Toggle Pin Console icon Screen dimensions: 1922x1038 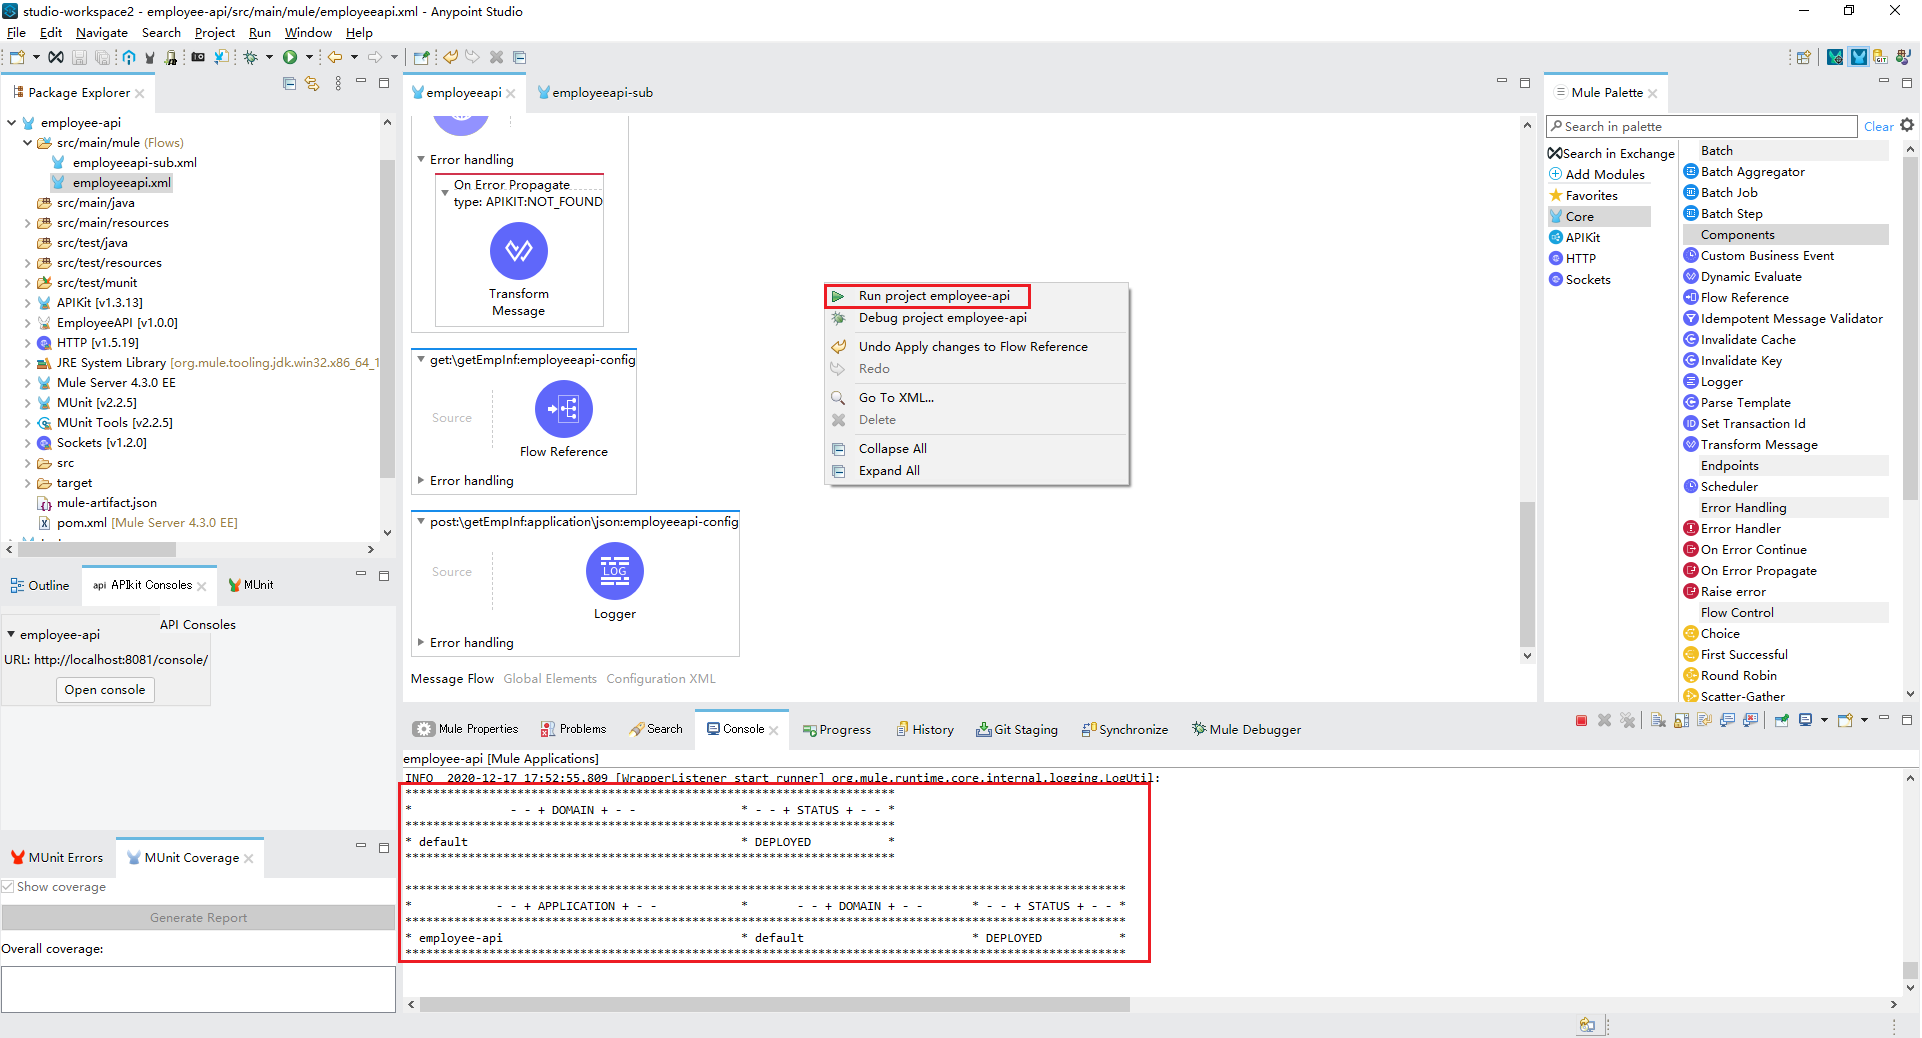pyautogui.click(x=1781, y=720)
